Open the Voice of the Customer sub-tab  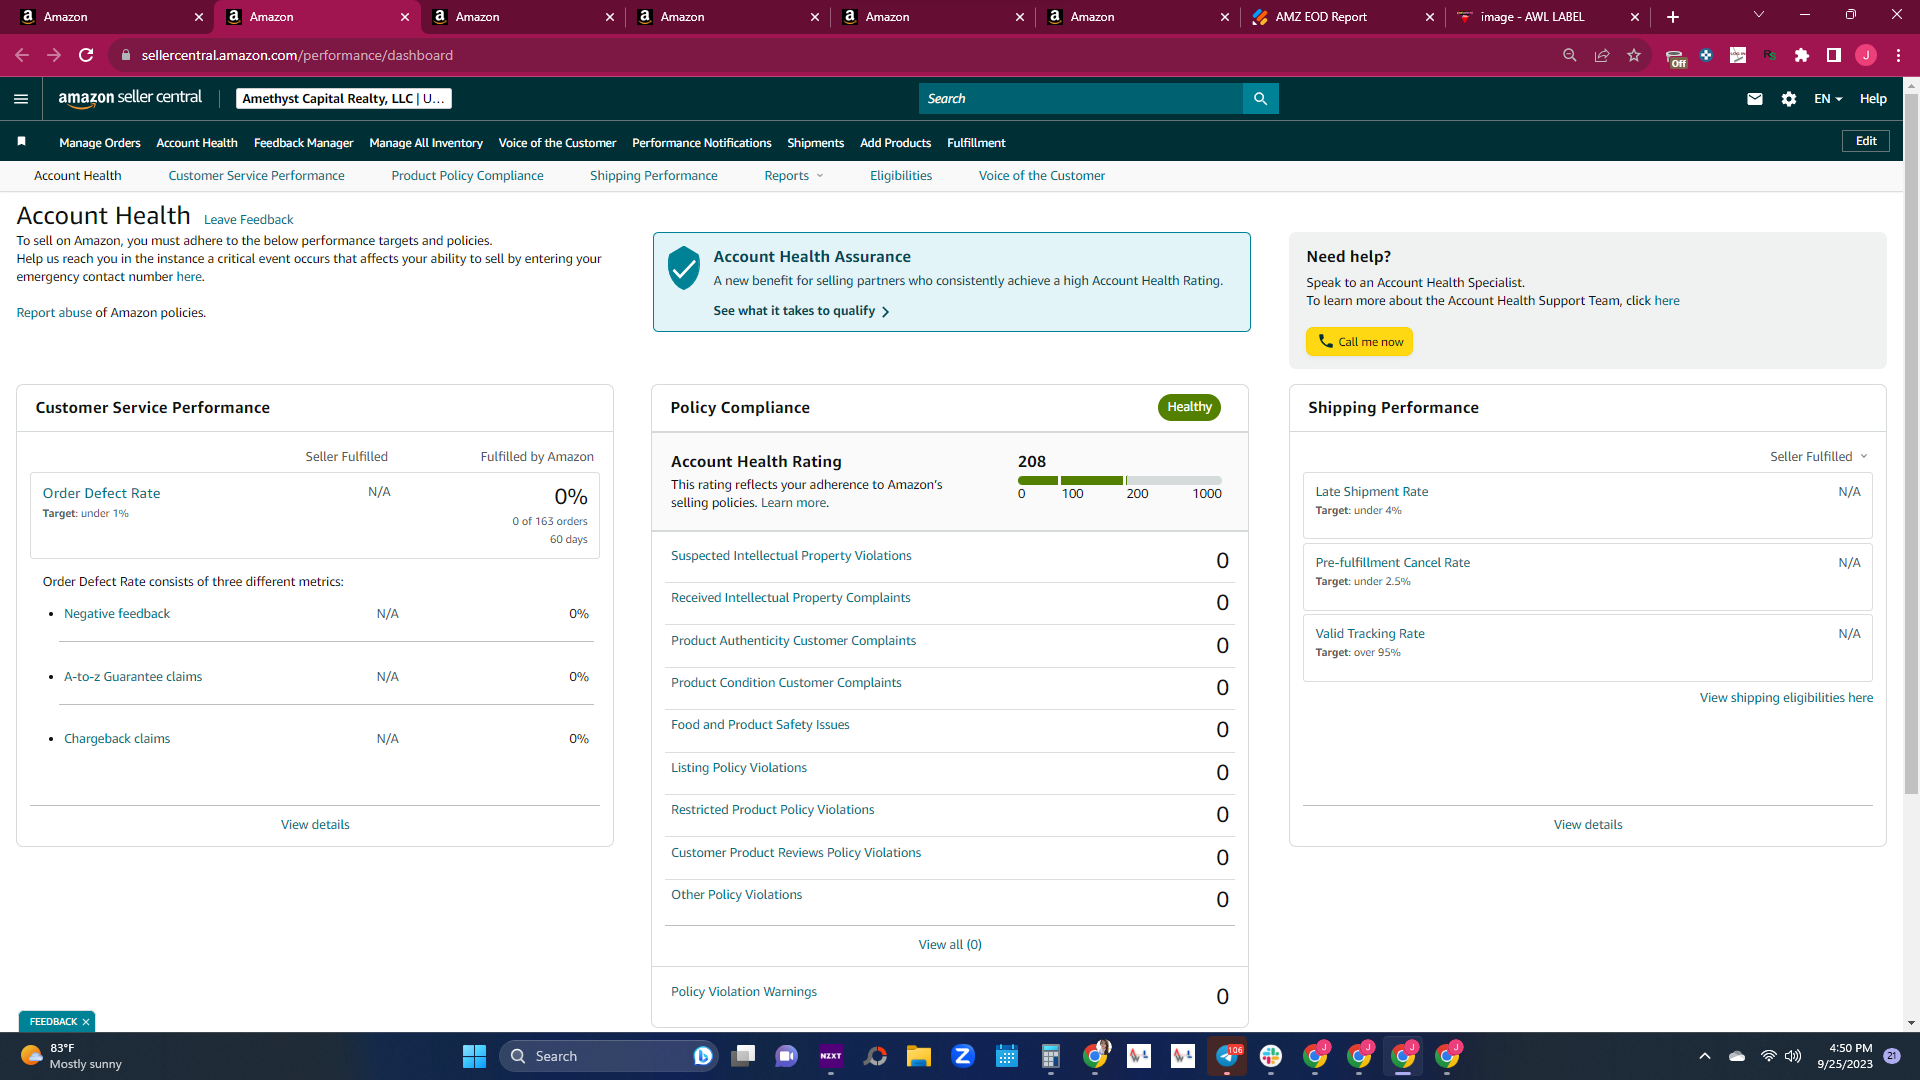[1042, 176]
